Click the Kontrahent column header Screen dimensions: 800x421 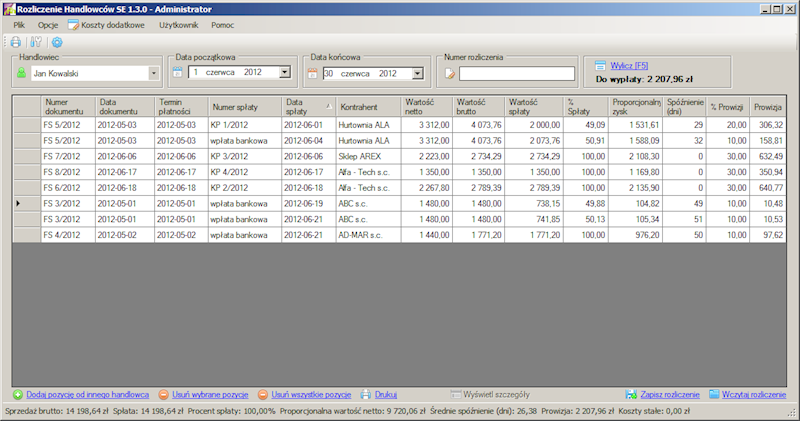coord(368,107)
